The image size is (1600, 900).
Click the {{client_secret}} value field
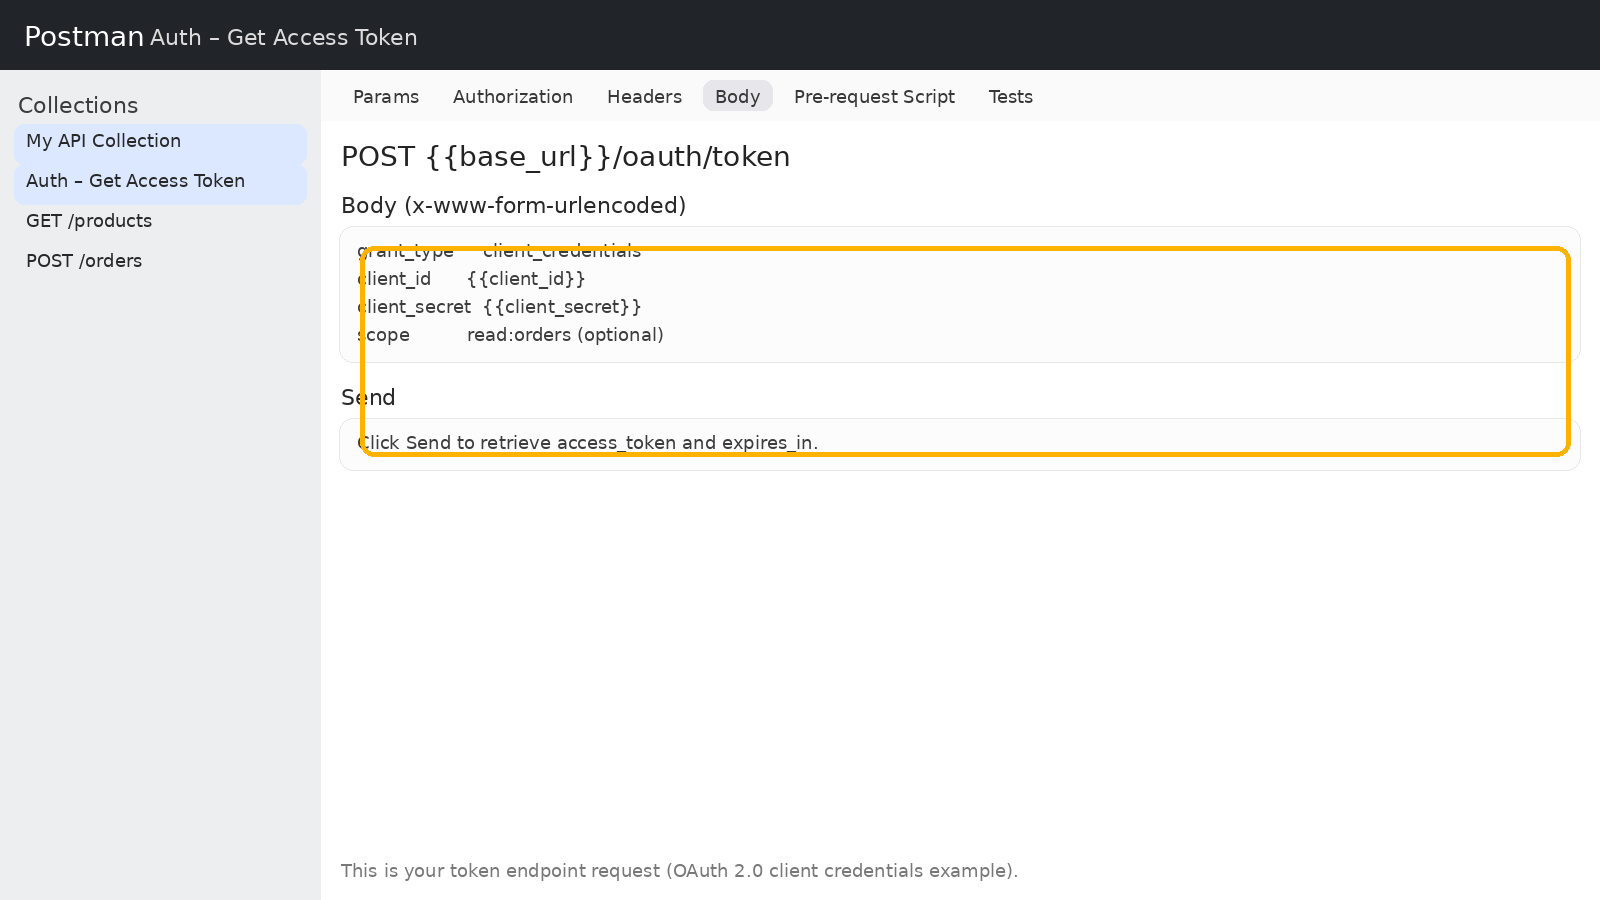coord(562,307)
